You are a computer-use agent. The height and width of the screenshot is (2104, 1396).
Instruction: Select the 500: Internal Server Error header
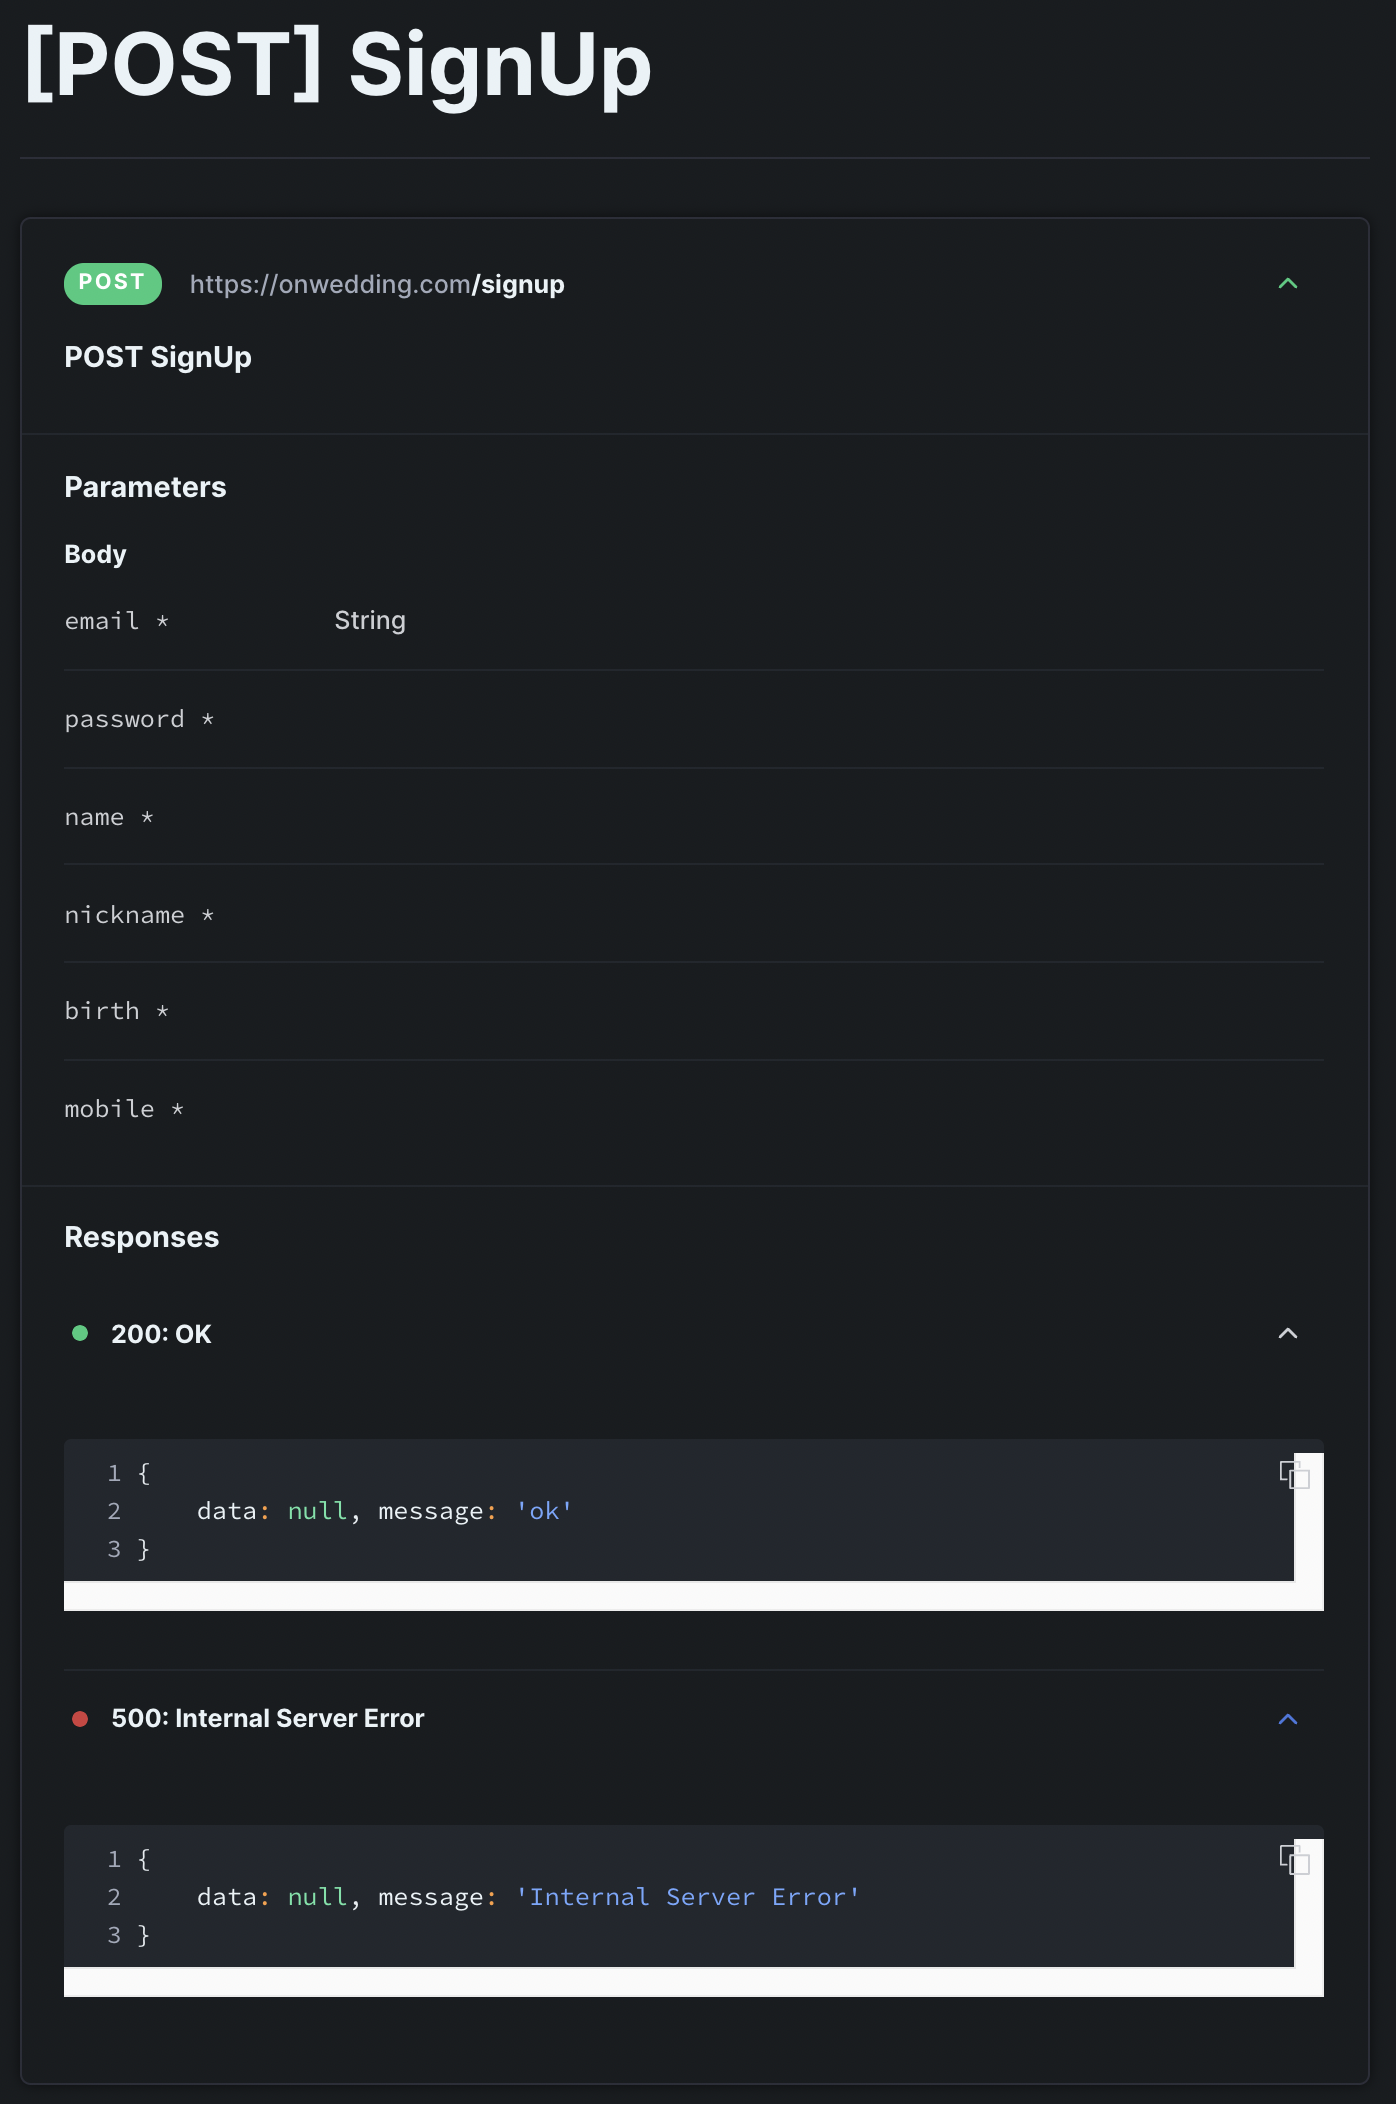point(268,1718)
